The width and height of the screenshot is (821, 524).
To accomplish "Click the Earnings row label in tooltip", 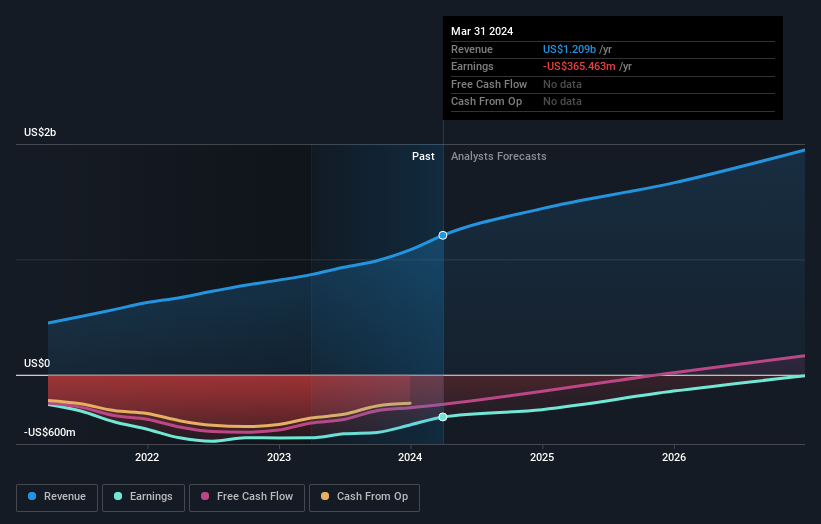I will pos(472,66).
